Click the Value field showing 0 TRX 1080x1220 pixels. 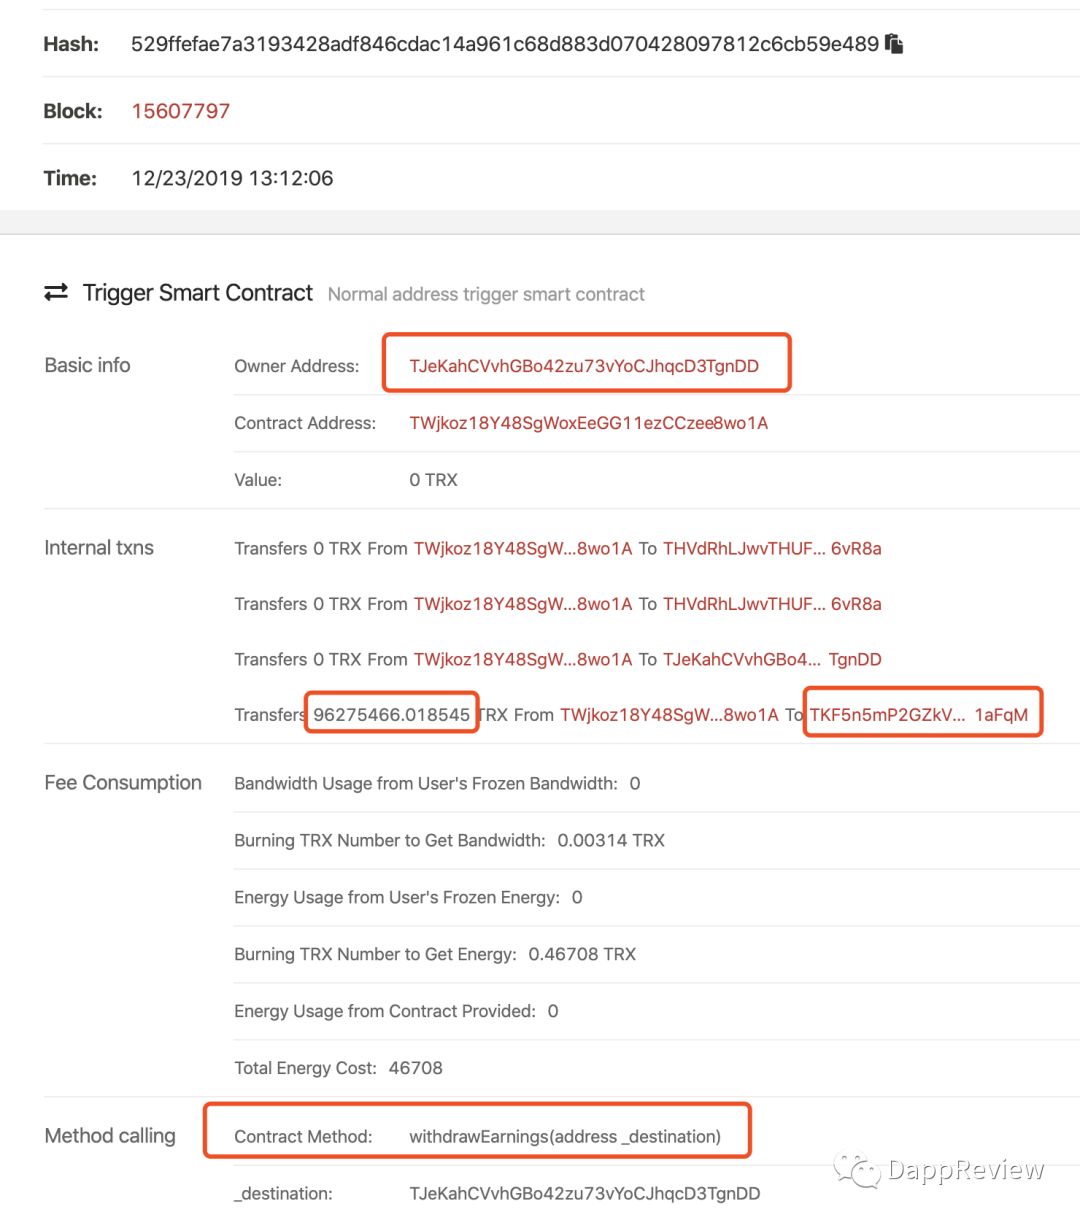pyautogui.click(x=433, y=480)
